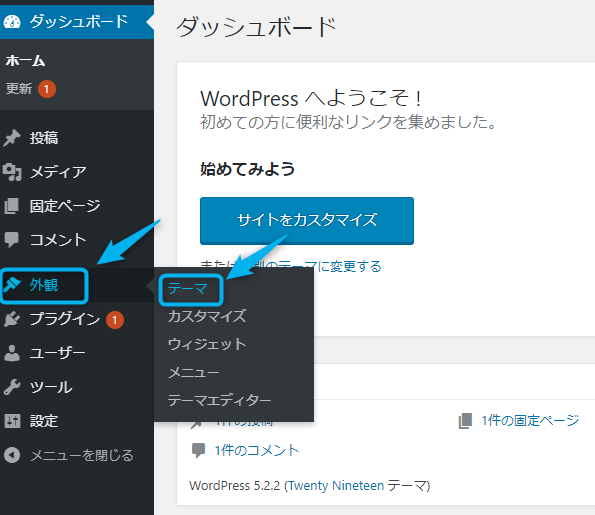Screen dimensions: 595x515
Task: Click the speech bubble icon beside コメント
Action: click(12, 239)
